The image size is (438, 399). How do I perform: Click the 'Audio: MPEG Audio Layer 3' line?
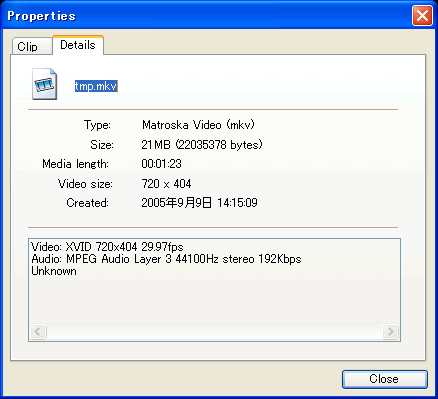point(166,259)
